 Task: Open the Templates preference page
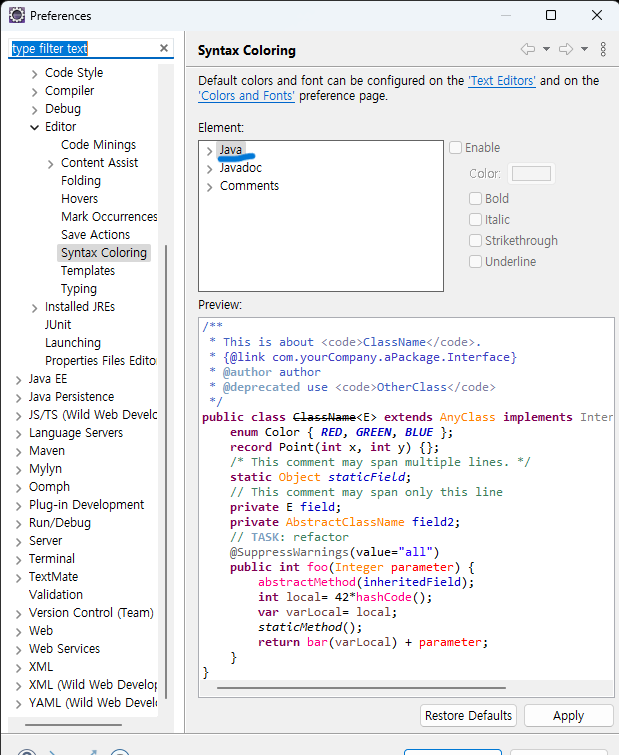tap(88, 271)
